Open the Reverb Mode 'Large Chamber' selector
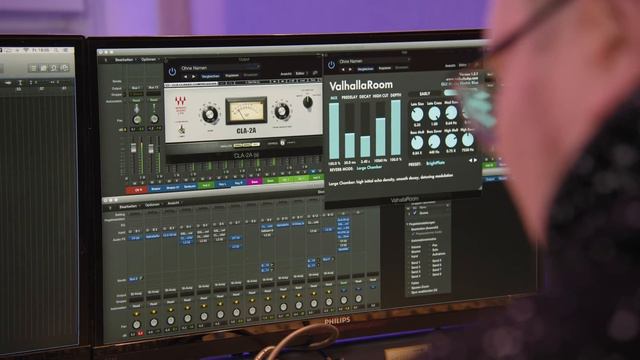This screenshot has height=360, width=640. pyautogui.click(x=369, y=168)
